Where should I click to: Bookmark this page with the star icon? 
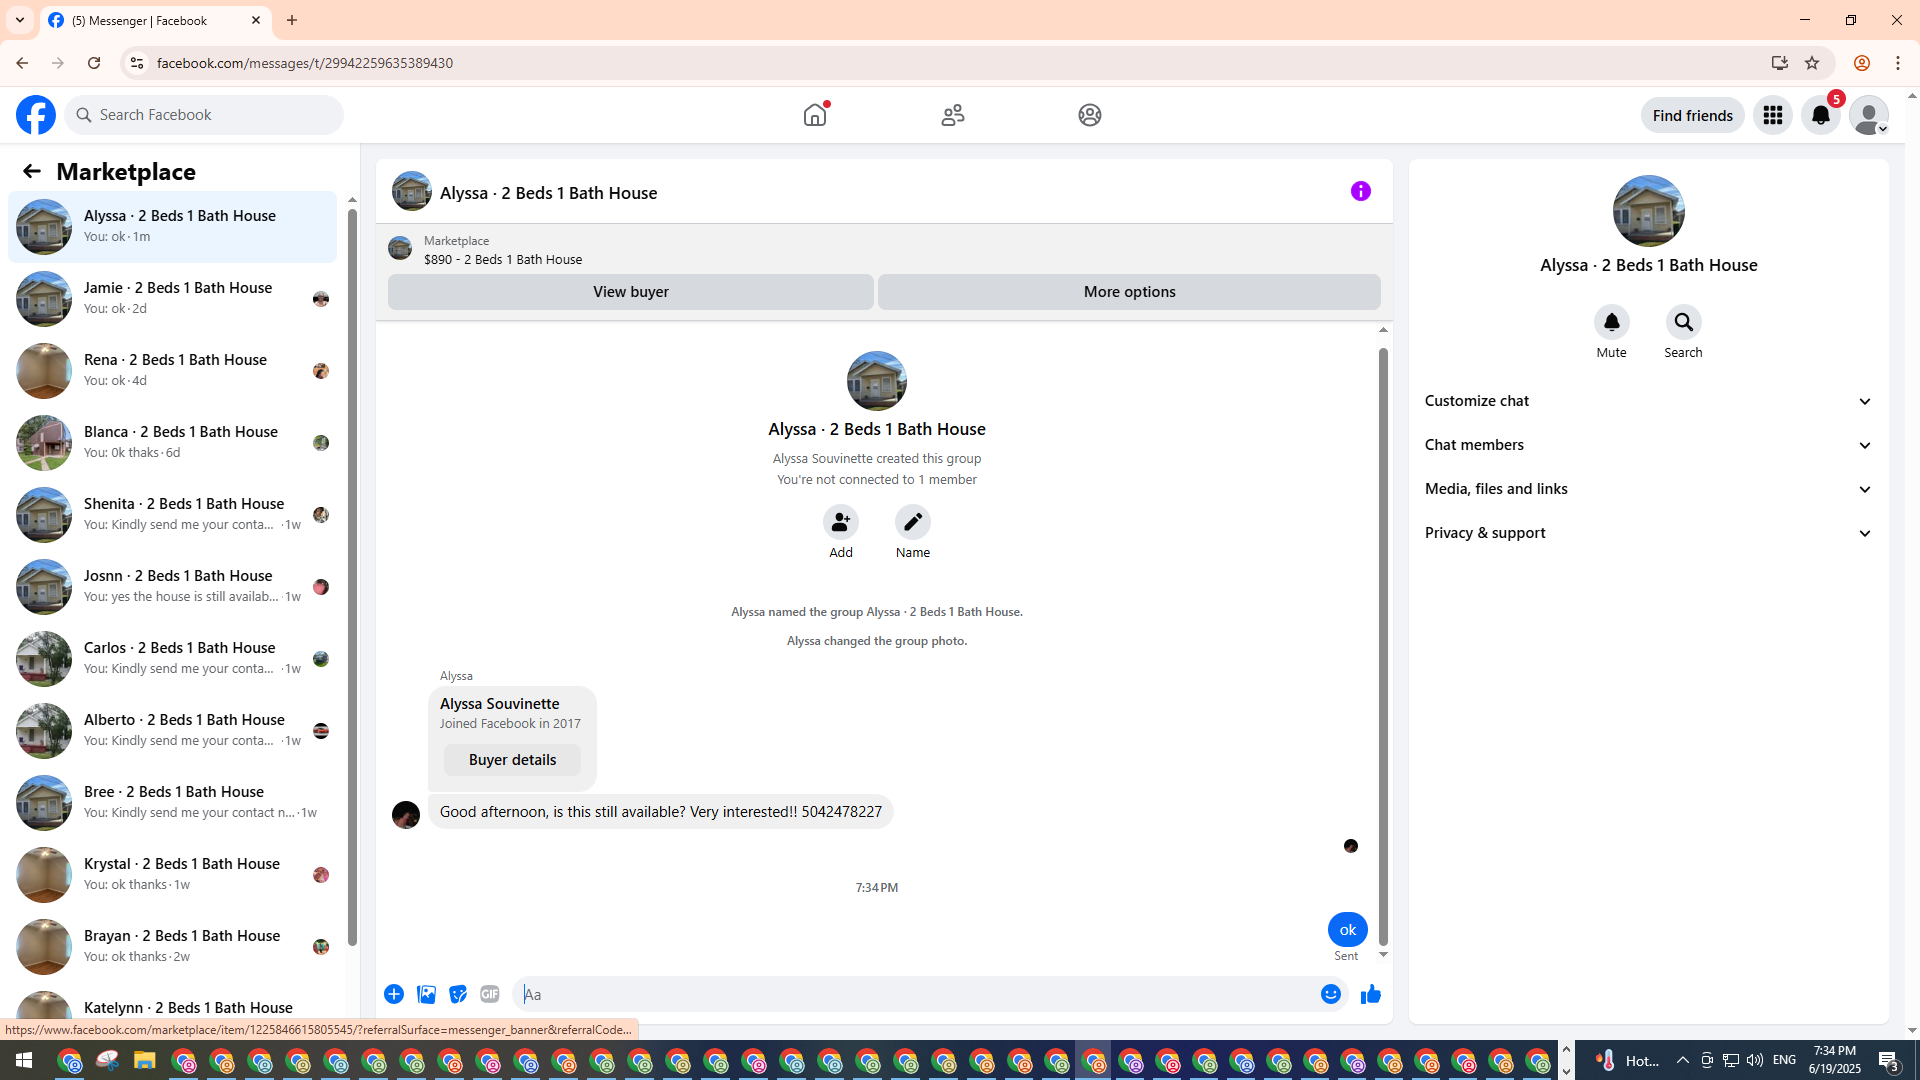tap(1812, 63)
